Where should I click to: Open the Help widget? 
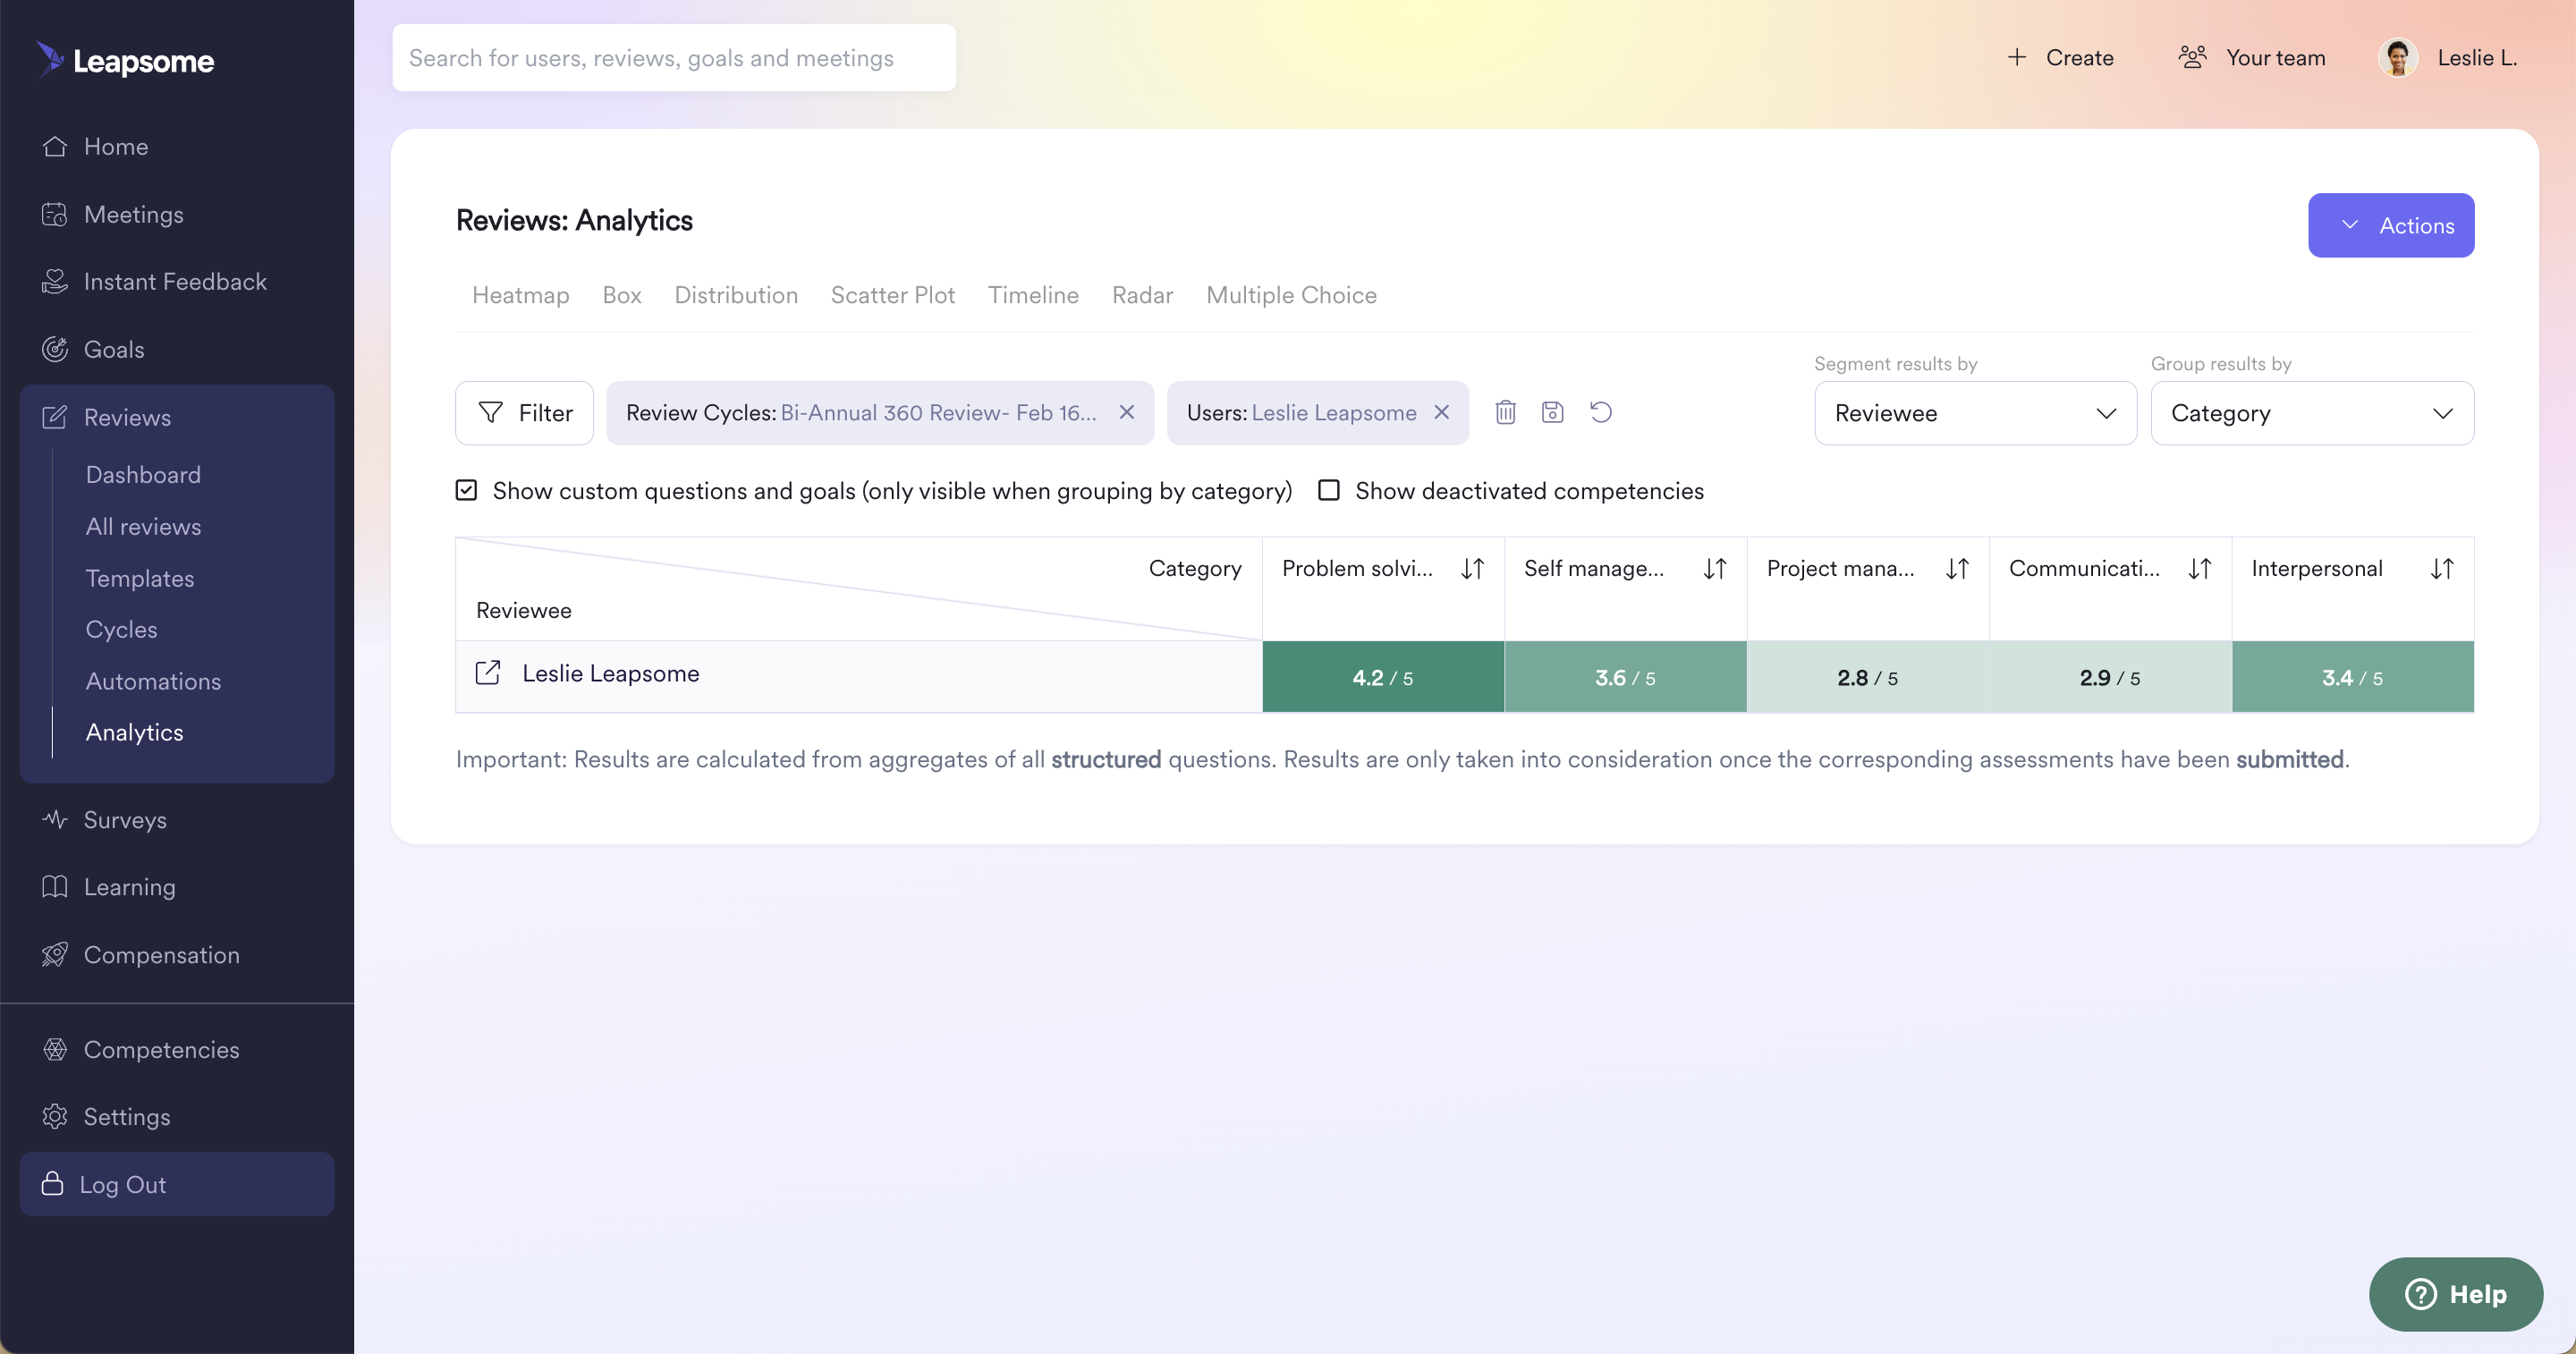[x=2455, y=1293]
